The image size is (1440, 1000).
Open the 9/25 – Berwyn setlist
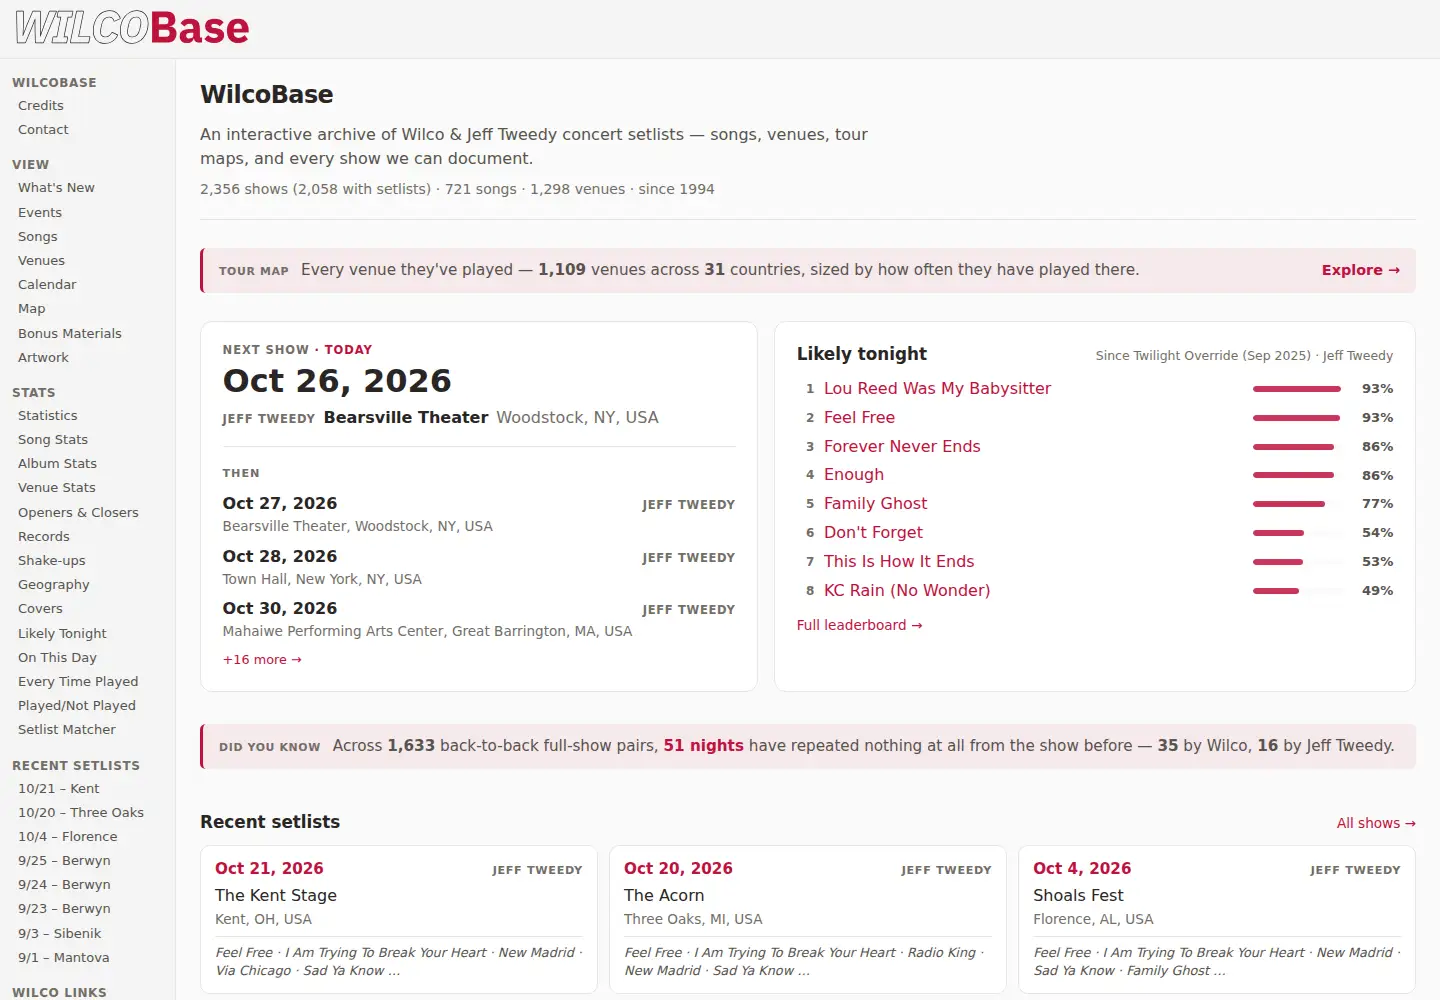tap(64, 861)
